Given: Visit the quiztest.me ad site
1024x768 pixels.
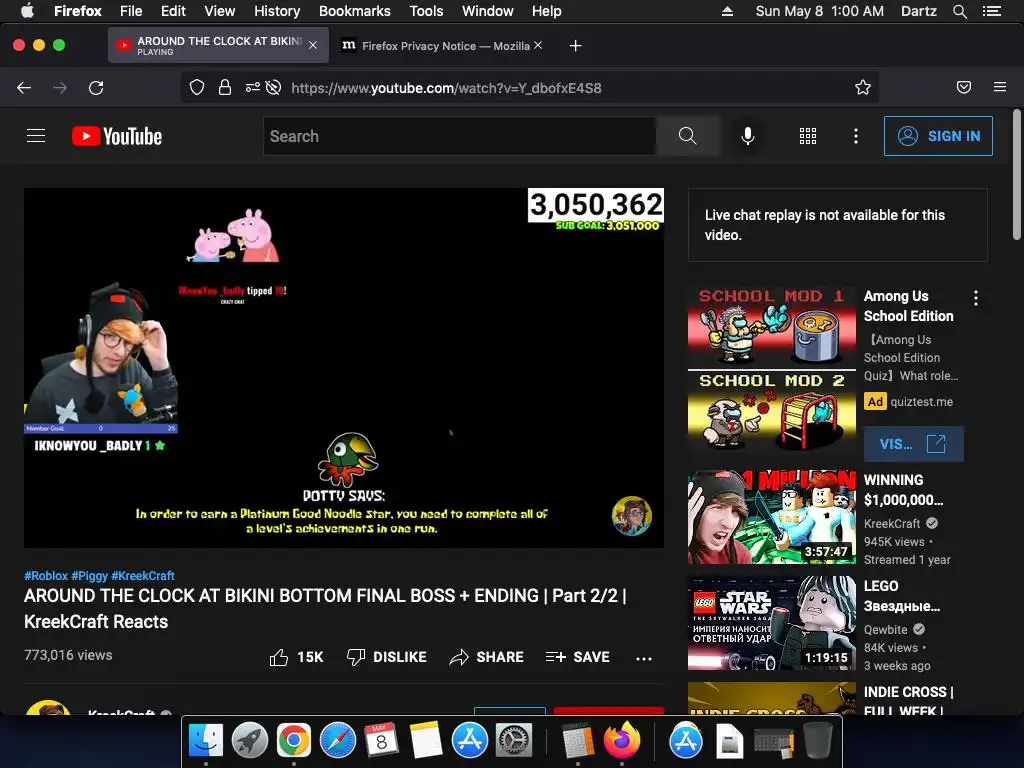Looking at the screenshot, I should click(914, 444).
